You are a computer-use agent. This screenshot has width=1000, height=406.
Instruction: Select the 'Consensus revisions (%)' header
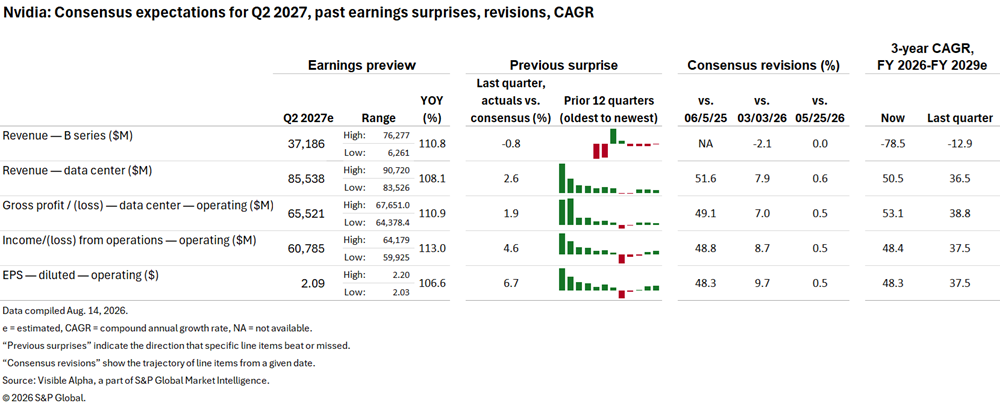point(763,65)
